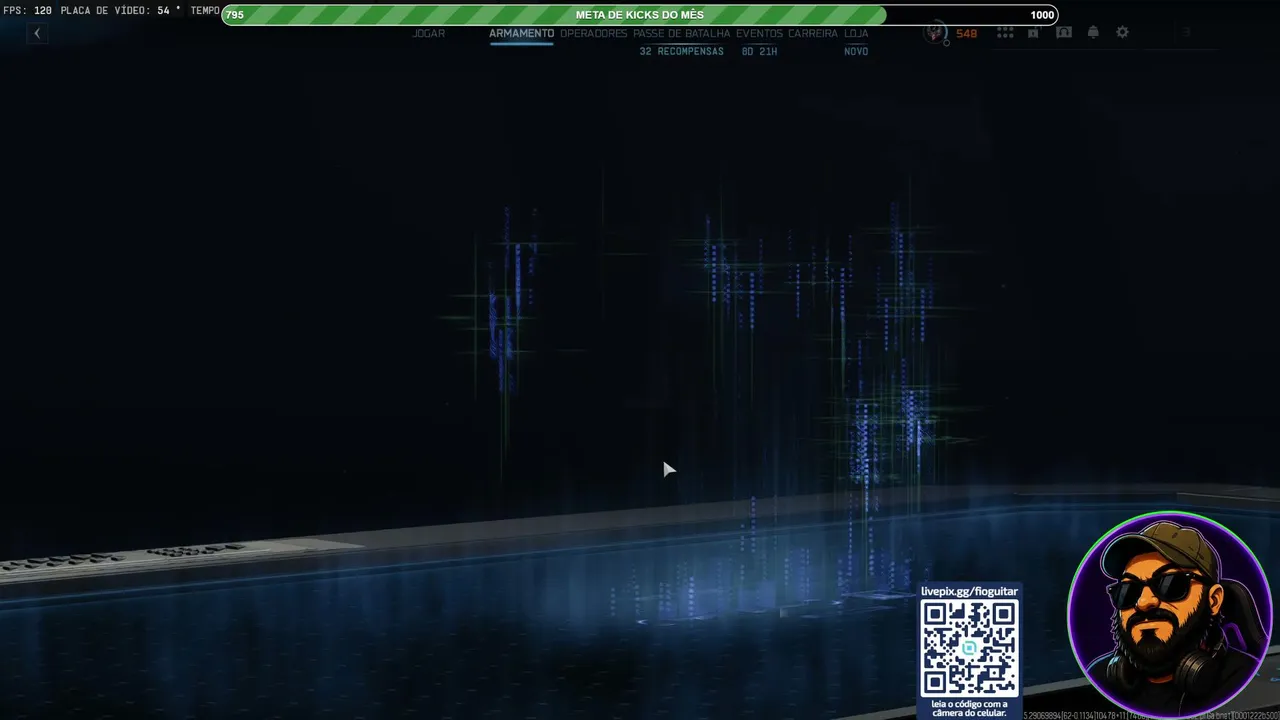Open the grid menu icon
The height and width of the screenshot is (720, 1280).
[x=1005, y=33]
